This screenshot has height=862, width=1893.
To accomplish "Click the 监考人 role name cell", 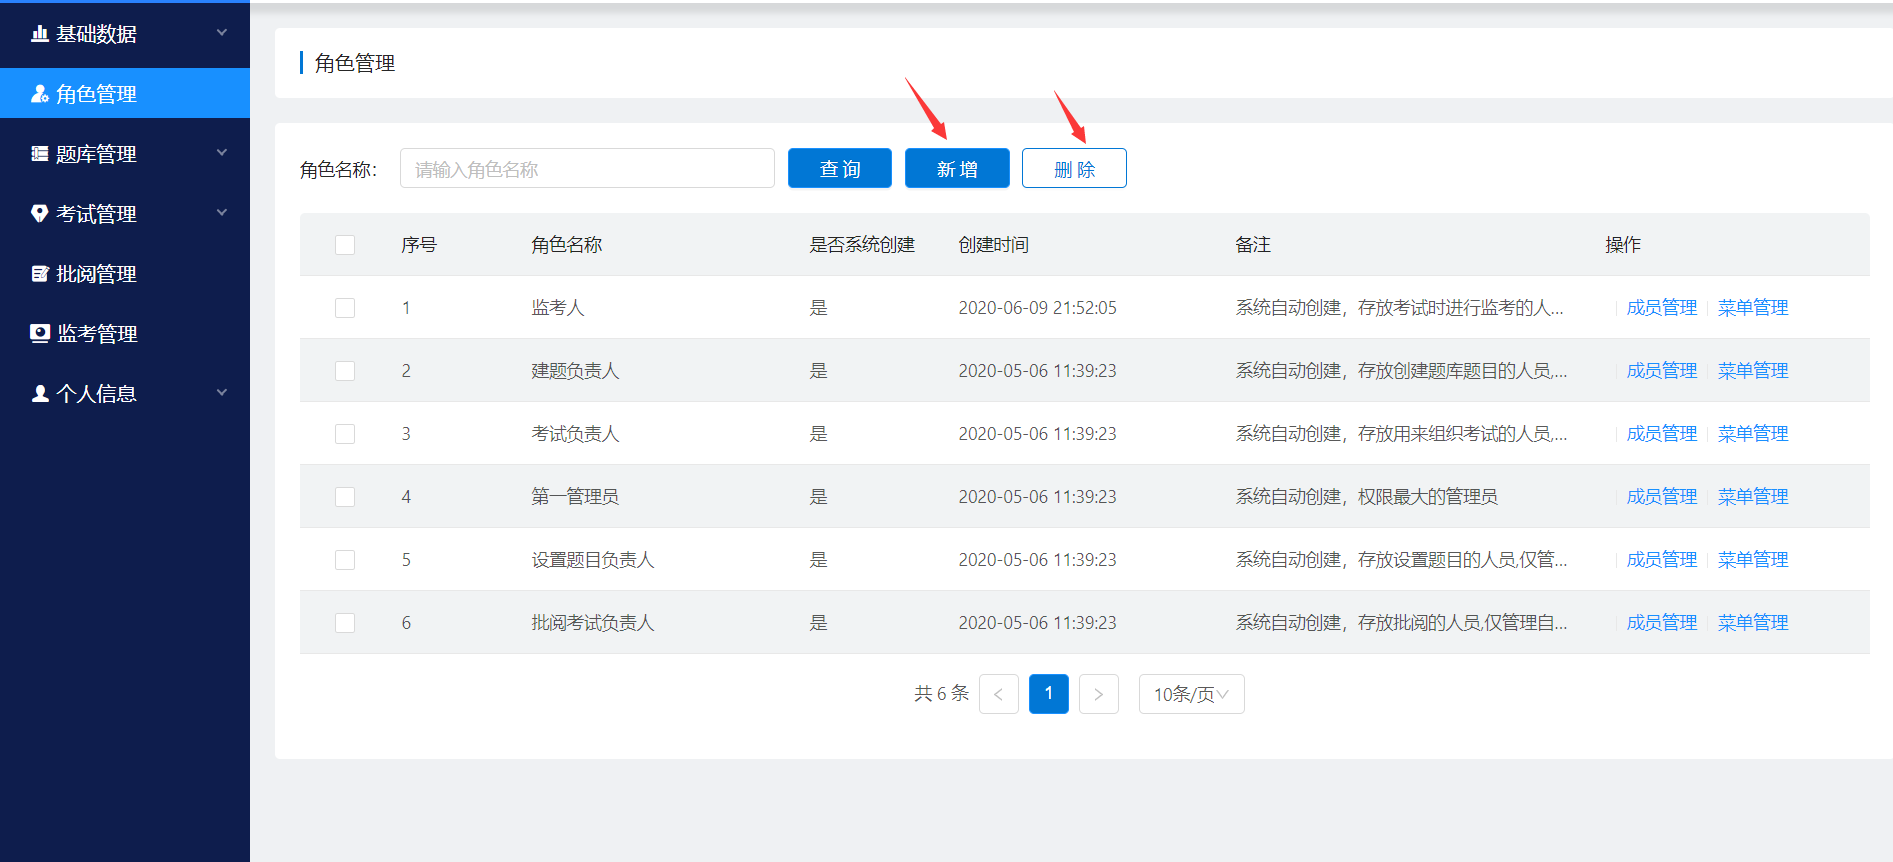I will point(558,308).
